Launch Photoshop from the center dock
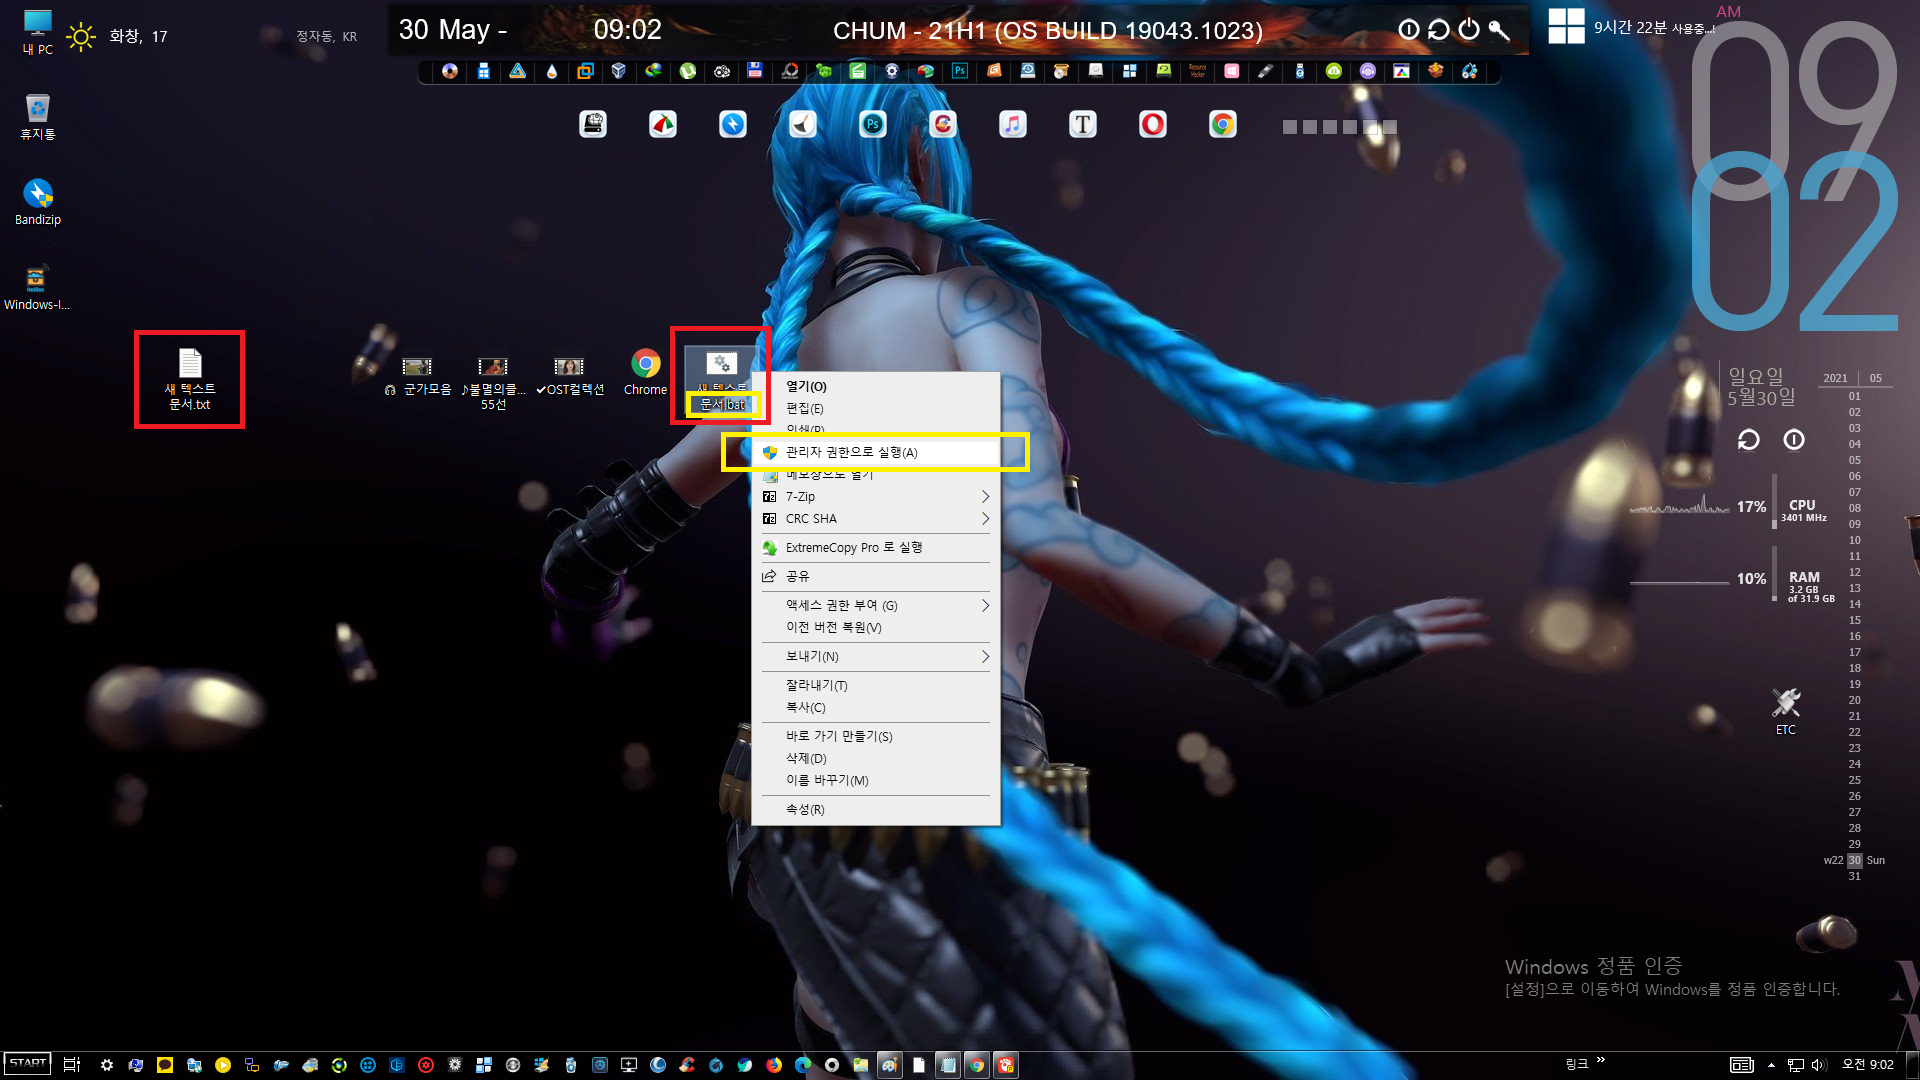The height and width of the screenshot is (1080, 1920). pos(873,124)
